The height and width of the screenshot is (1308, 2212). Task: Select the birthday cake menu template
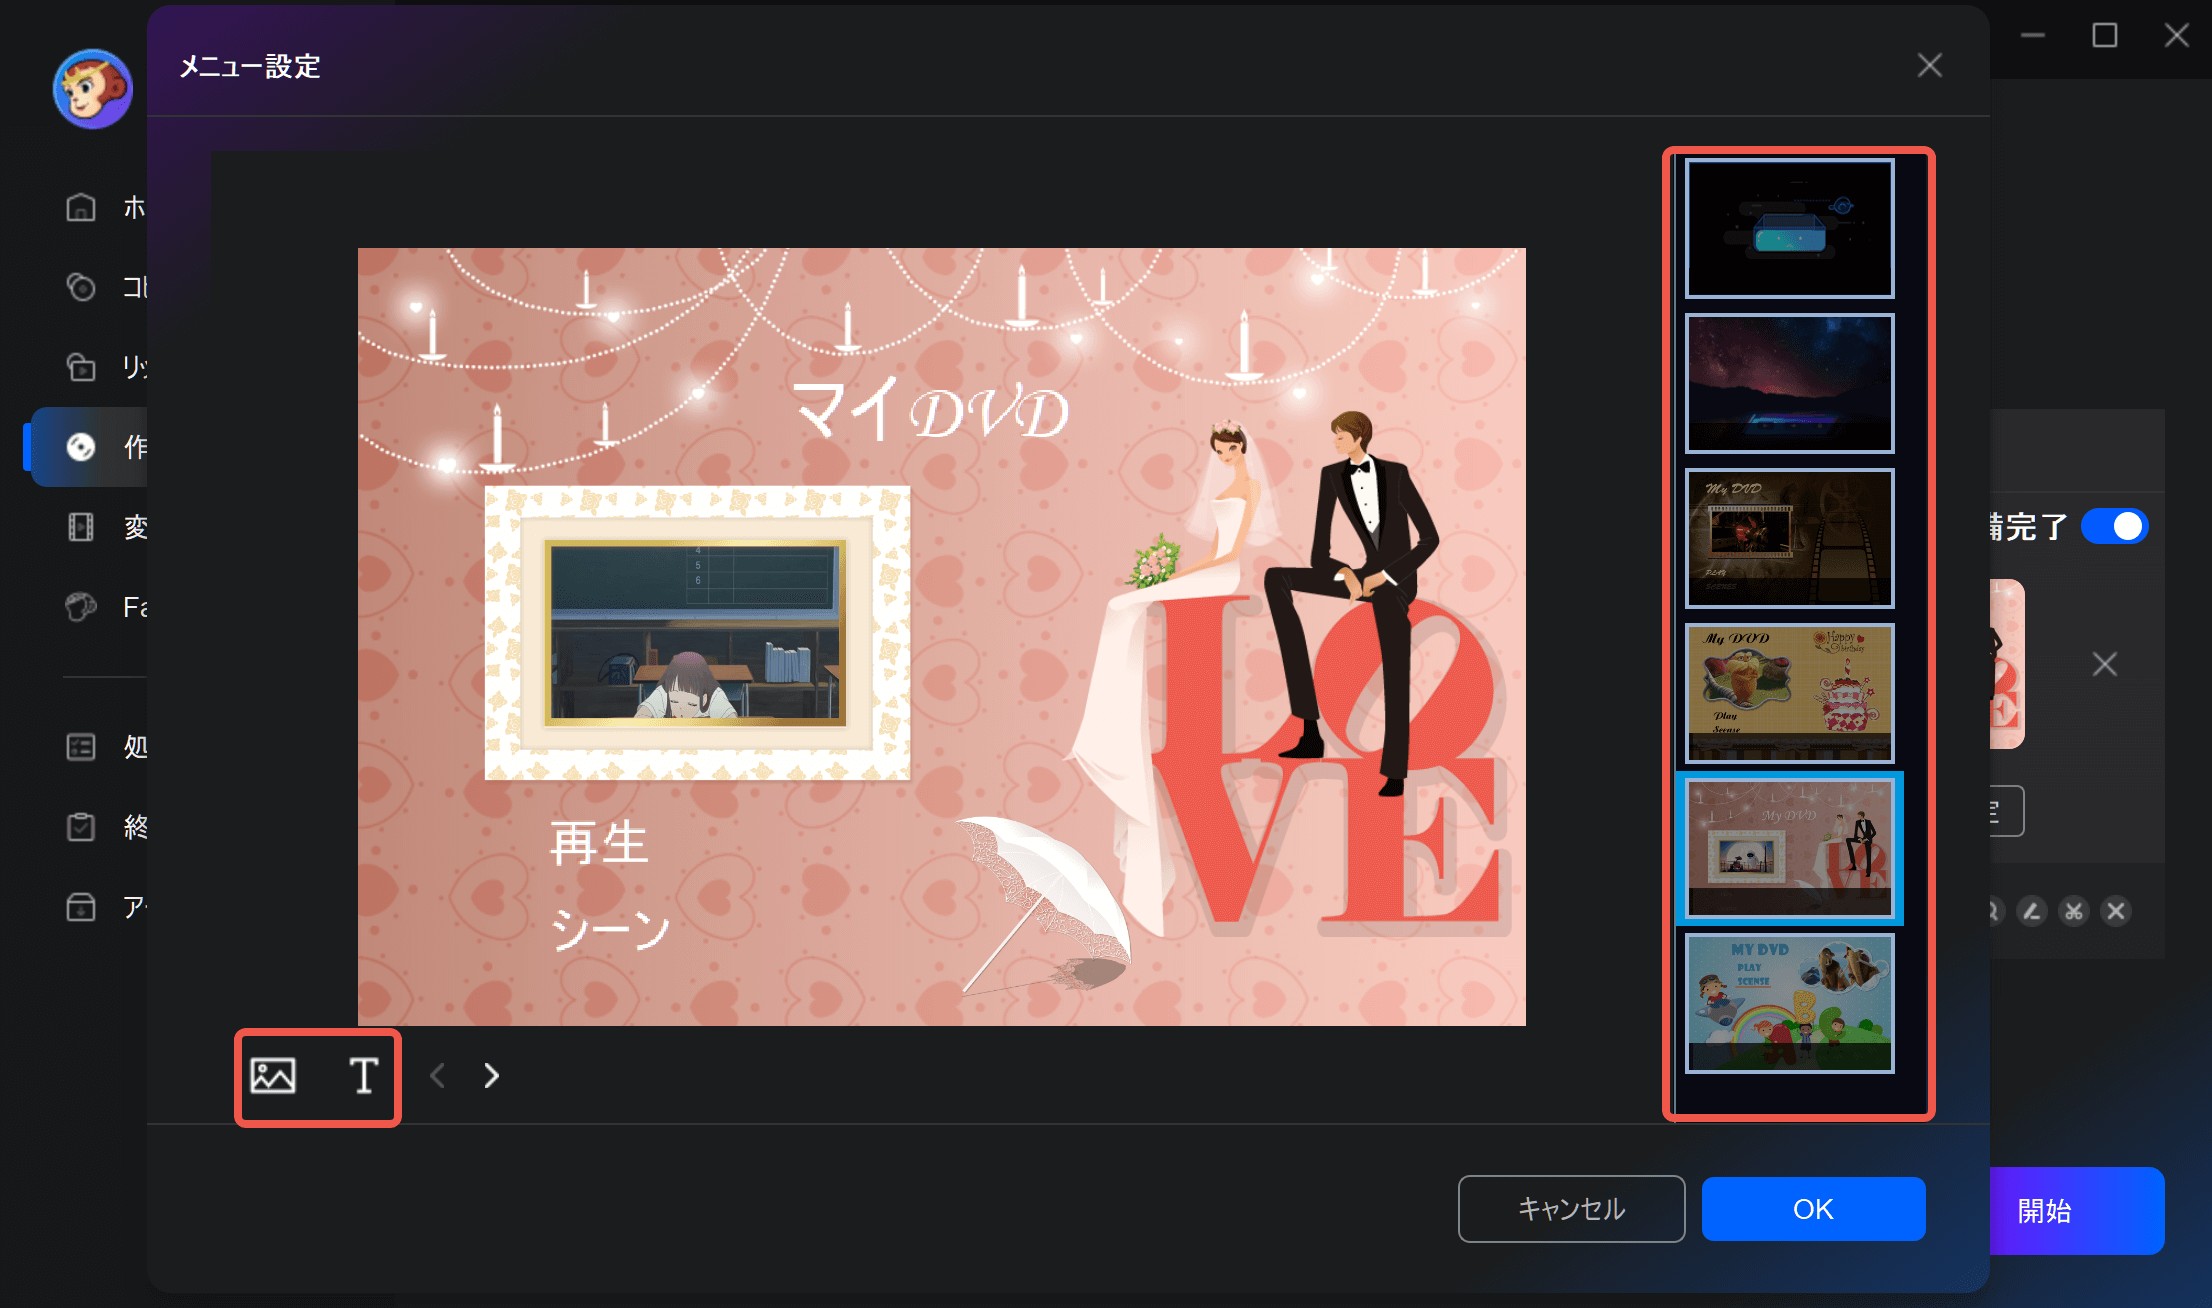coord(1789,693)
